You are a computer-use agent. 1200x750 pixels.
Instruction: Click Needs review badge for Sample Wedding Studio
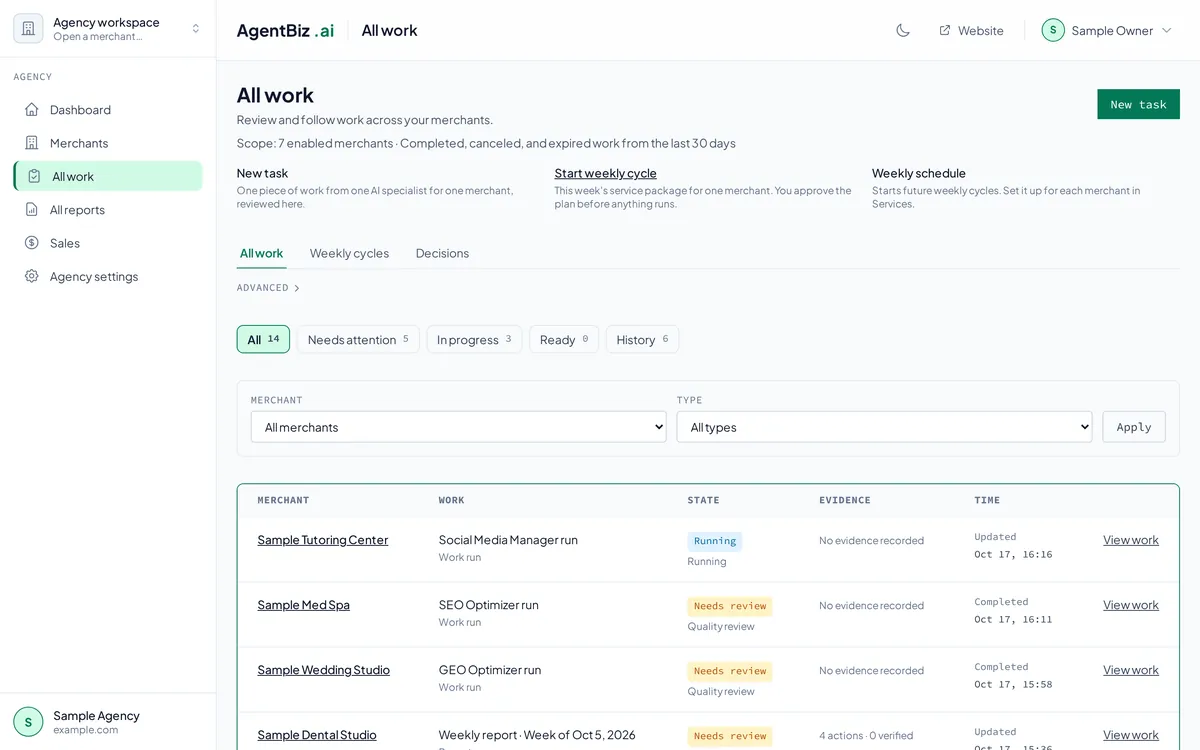click(730, 671)
